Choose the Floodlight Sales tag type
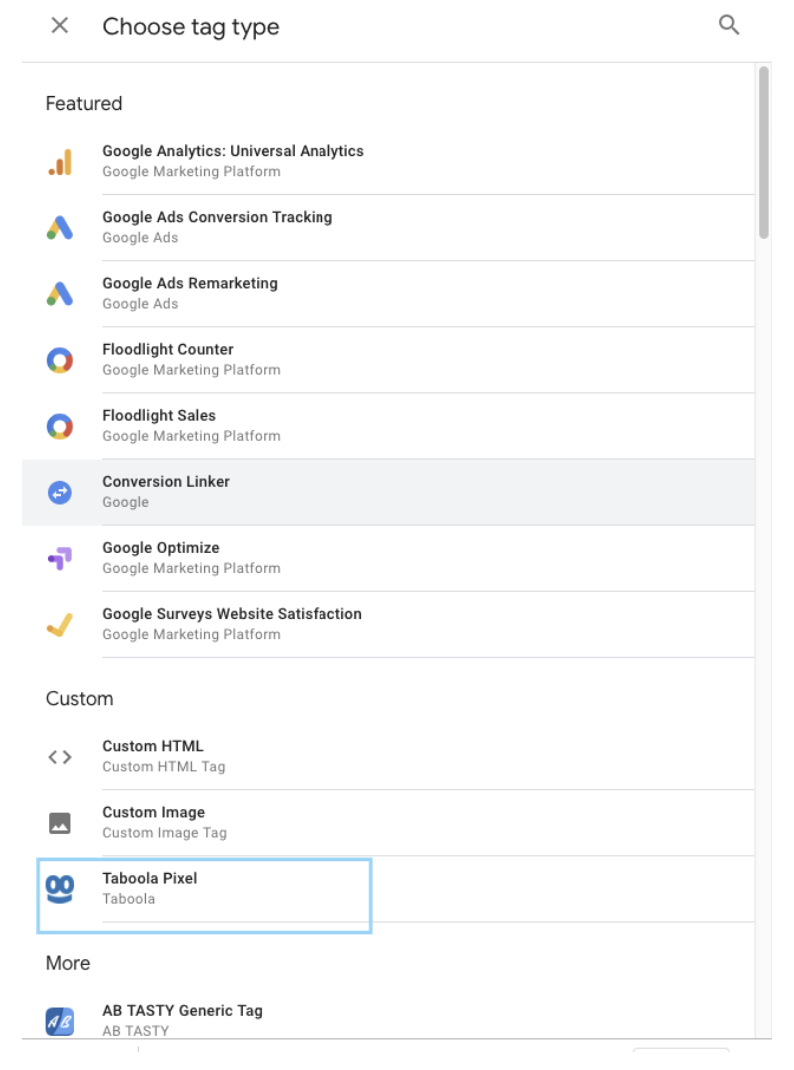This screenshot has width=794, height=1070. pyautogui.click(x=389, y=426)
